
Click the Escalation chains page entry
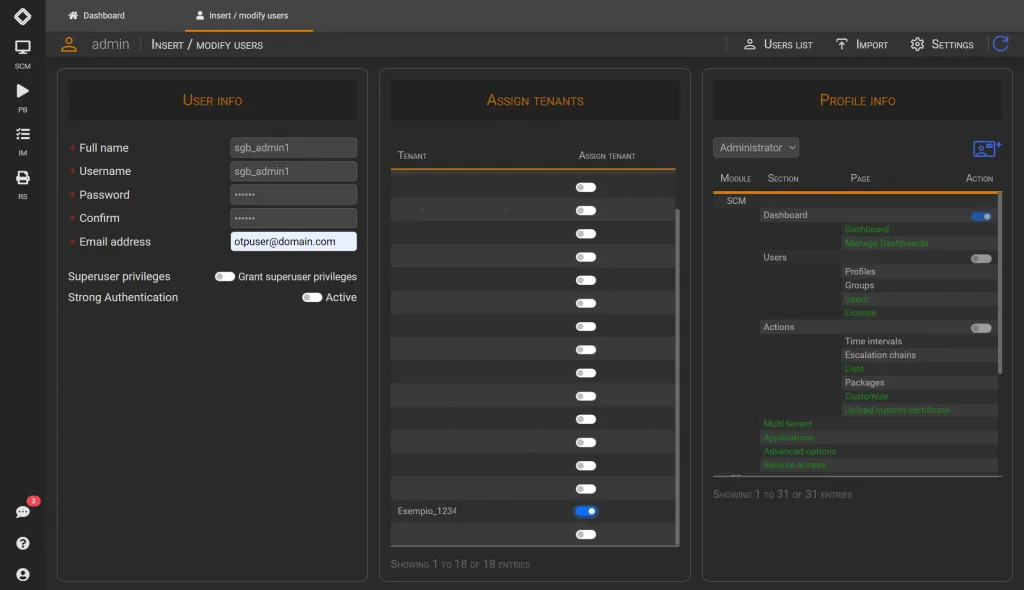click(880, 355)
